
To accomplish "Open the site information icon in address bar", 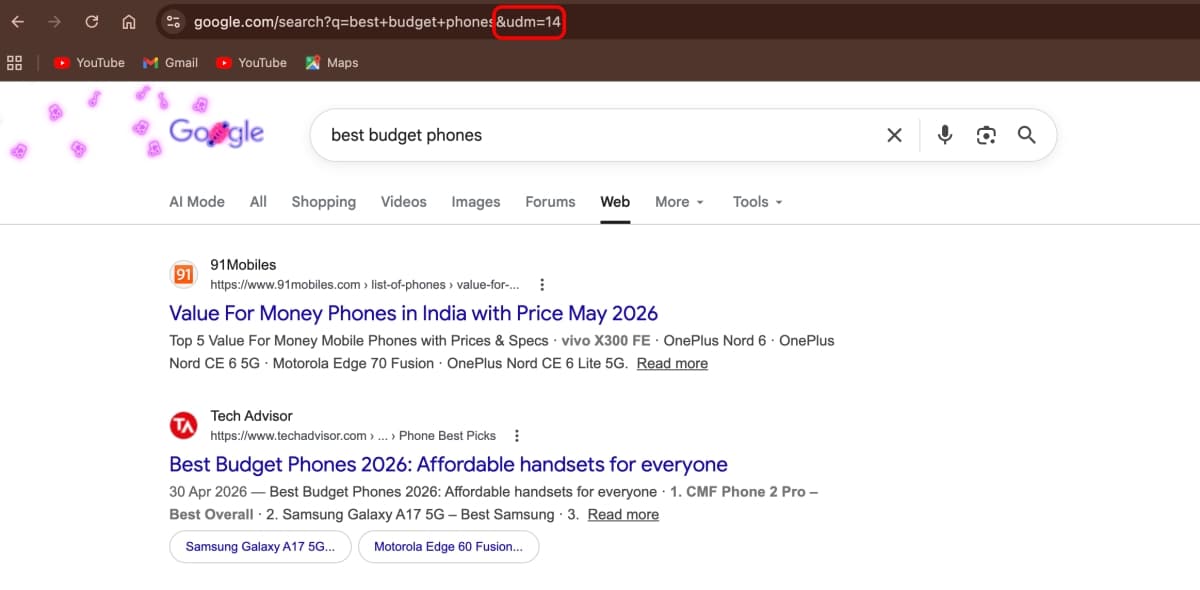I will tap(173, 21).
